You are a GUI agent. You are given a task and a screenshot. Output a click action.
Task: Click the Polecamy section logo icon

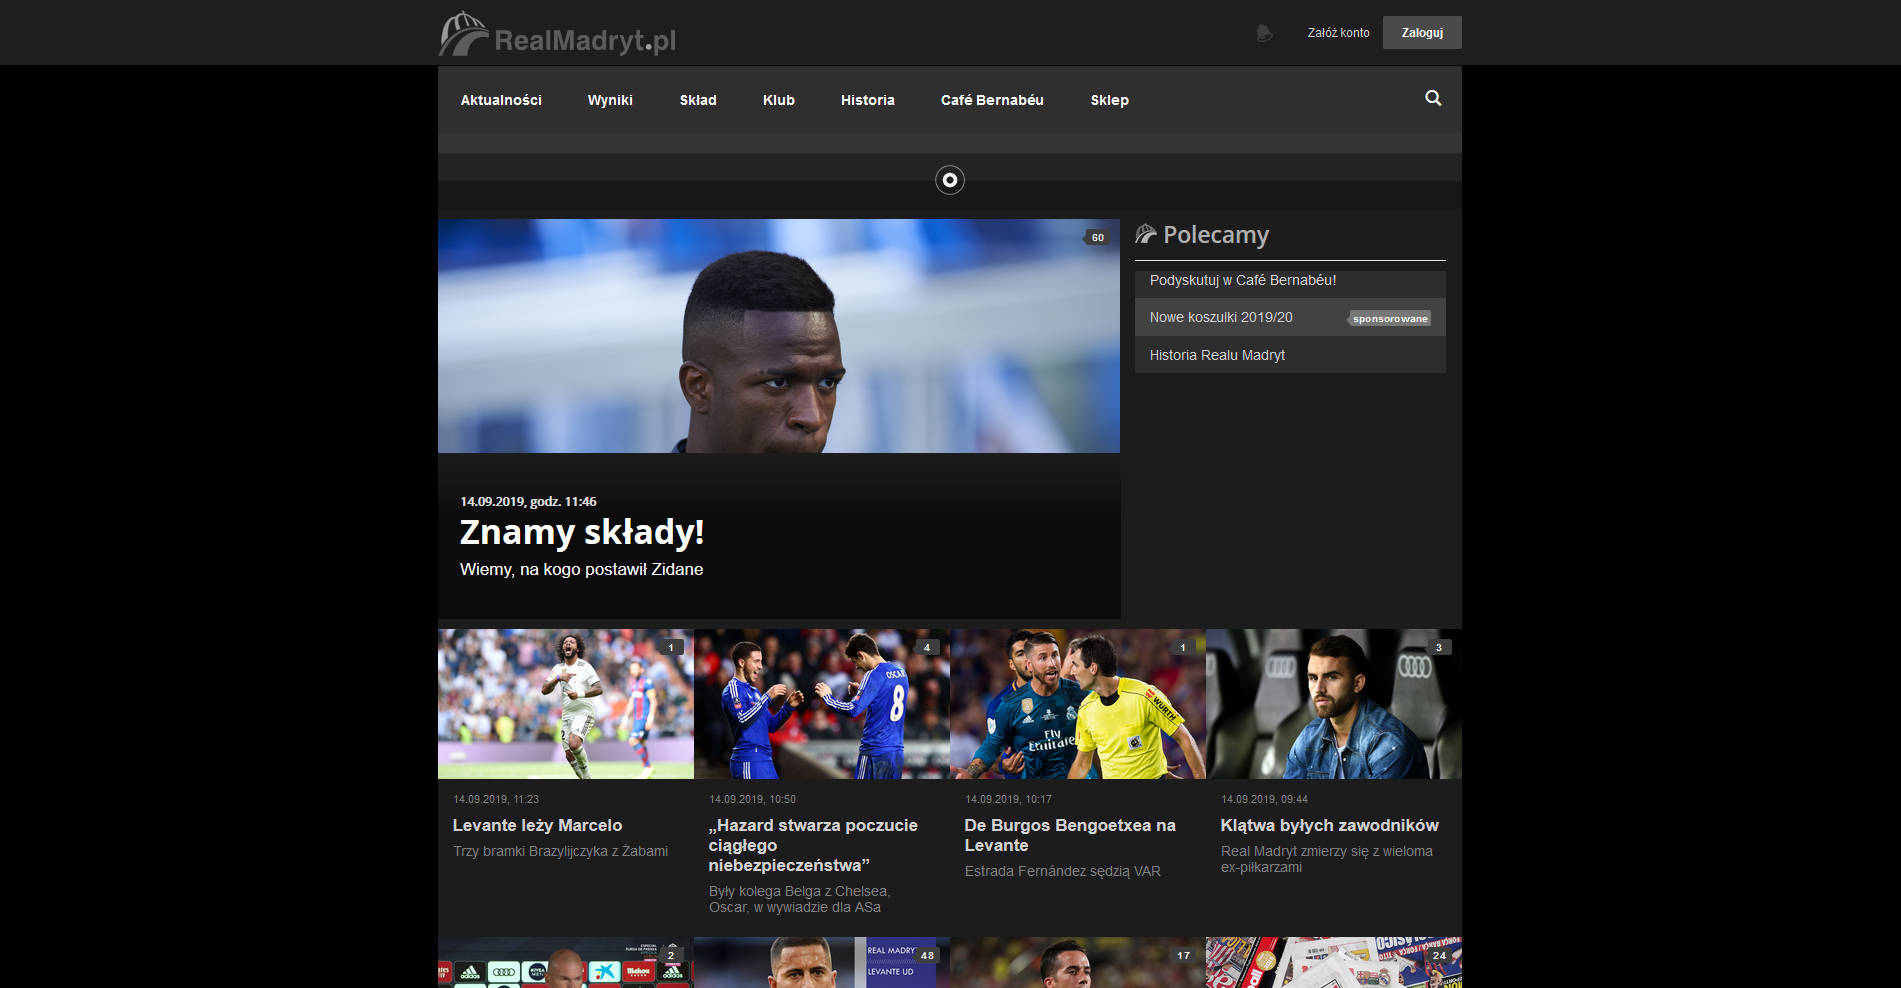[1146, 234]
